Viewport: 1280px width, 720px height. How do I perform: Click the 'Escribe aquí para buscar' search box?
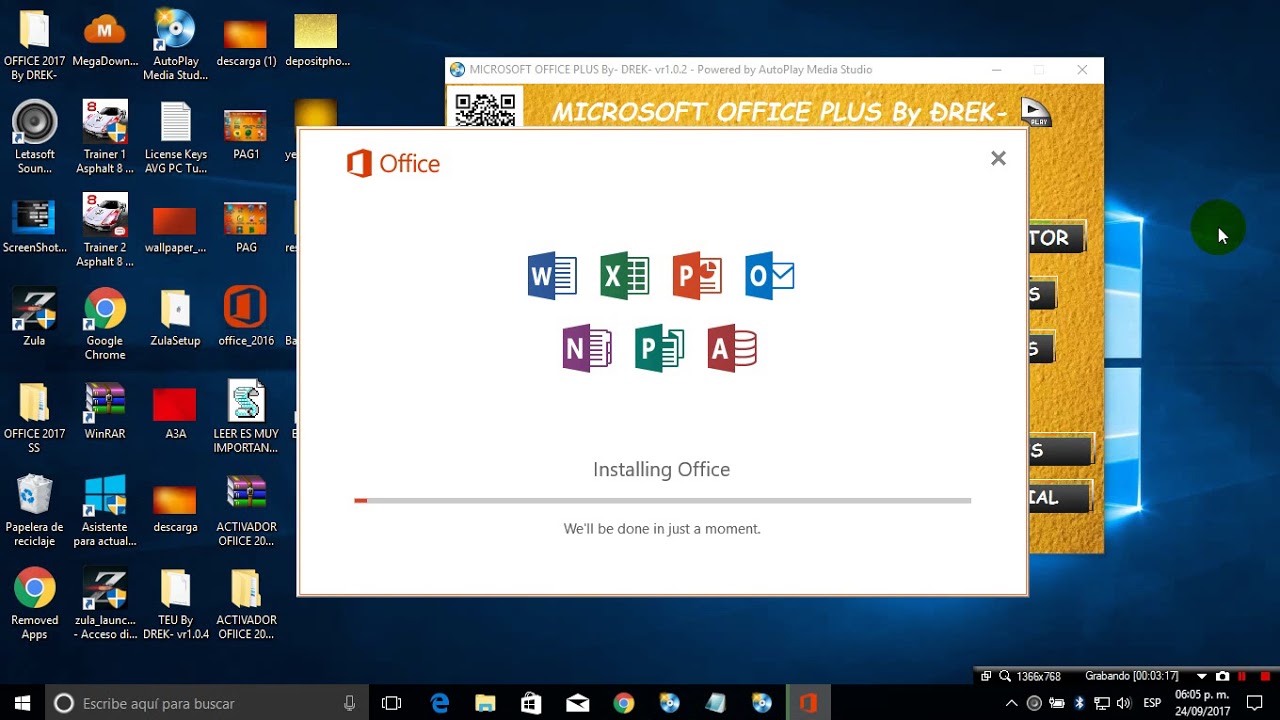click(206, 703)
